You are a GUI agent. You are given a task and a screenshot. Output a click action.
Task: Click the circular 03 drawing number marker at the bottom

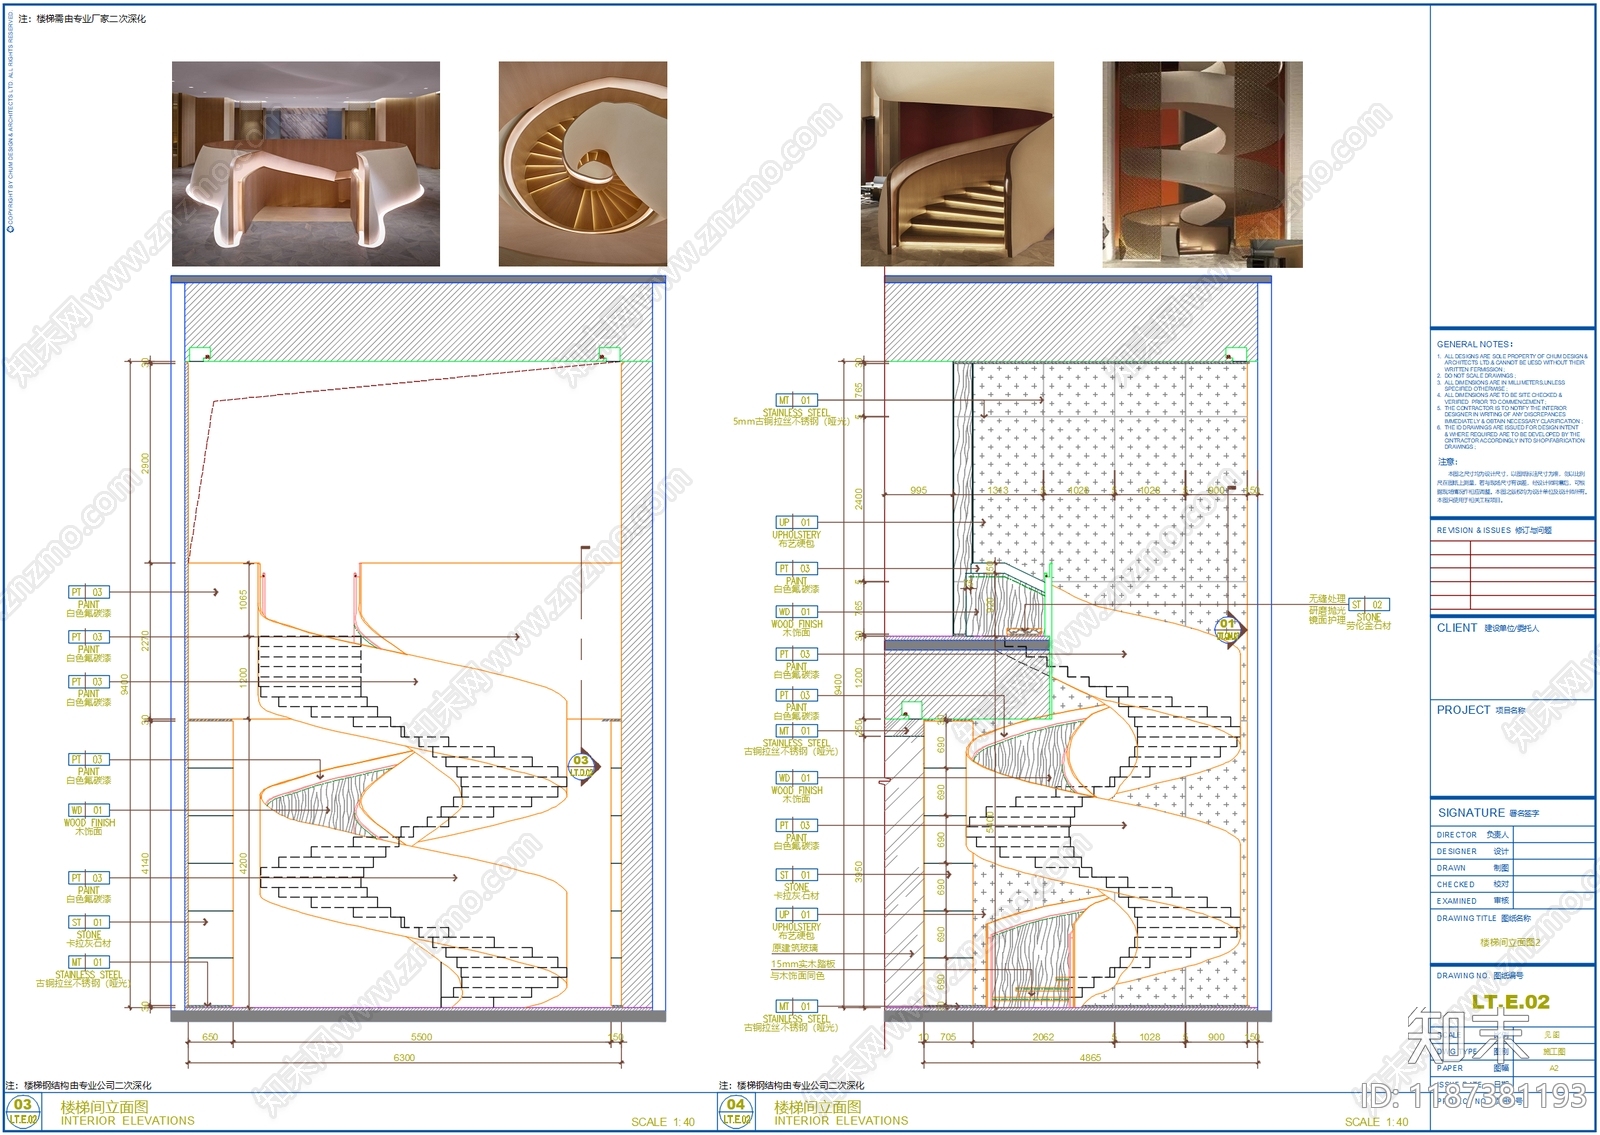coord(22,1111)
